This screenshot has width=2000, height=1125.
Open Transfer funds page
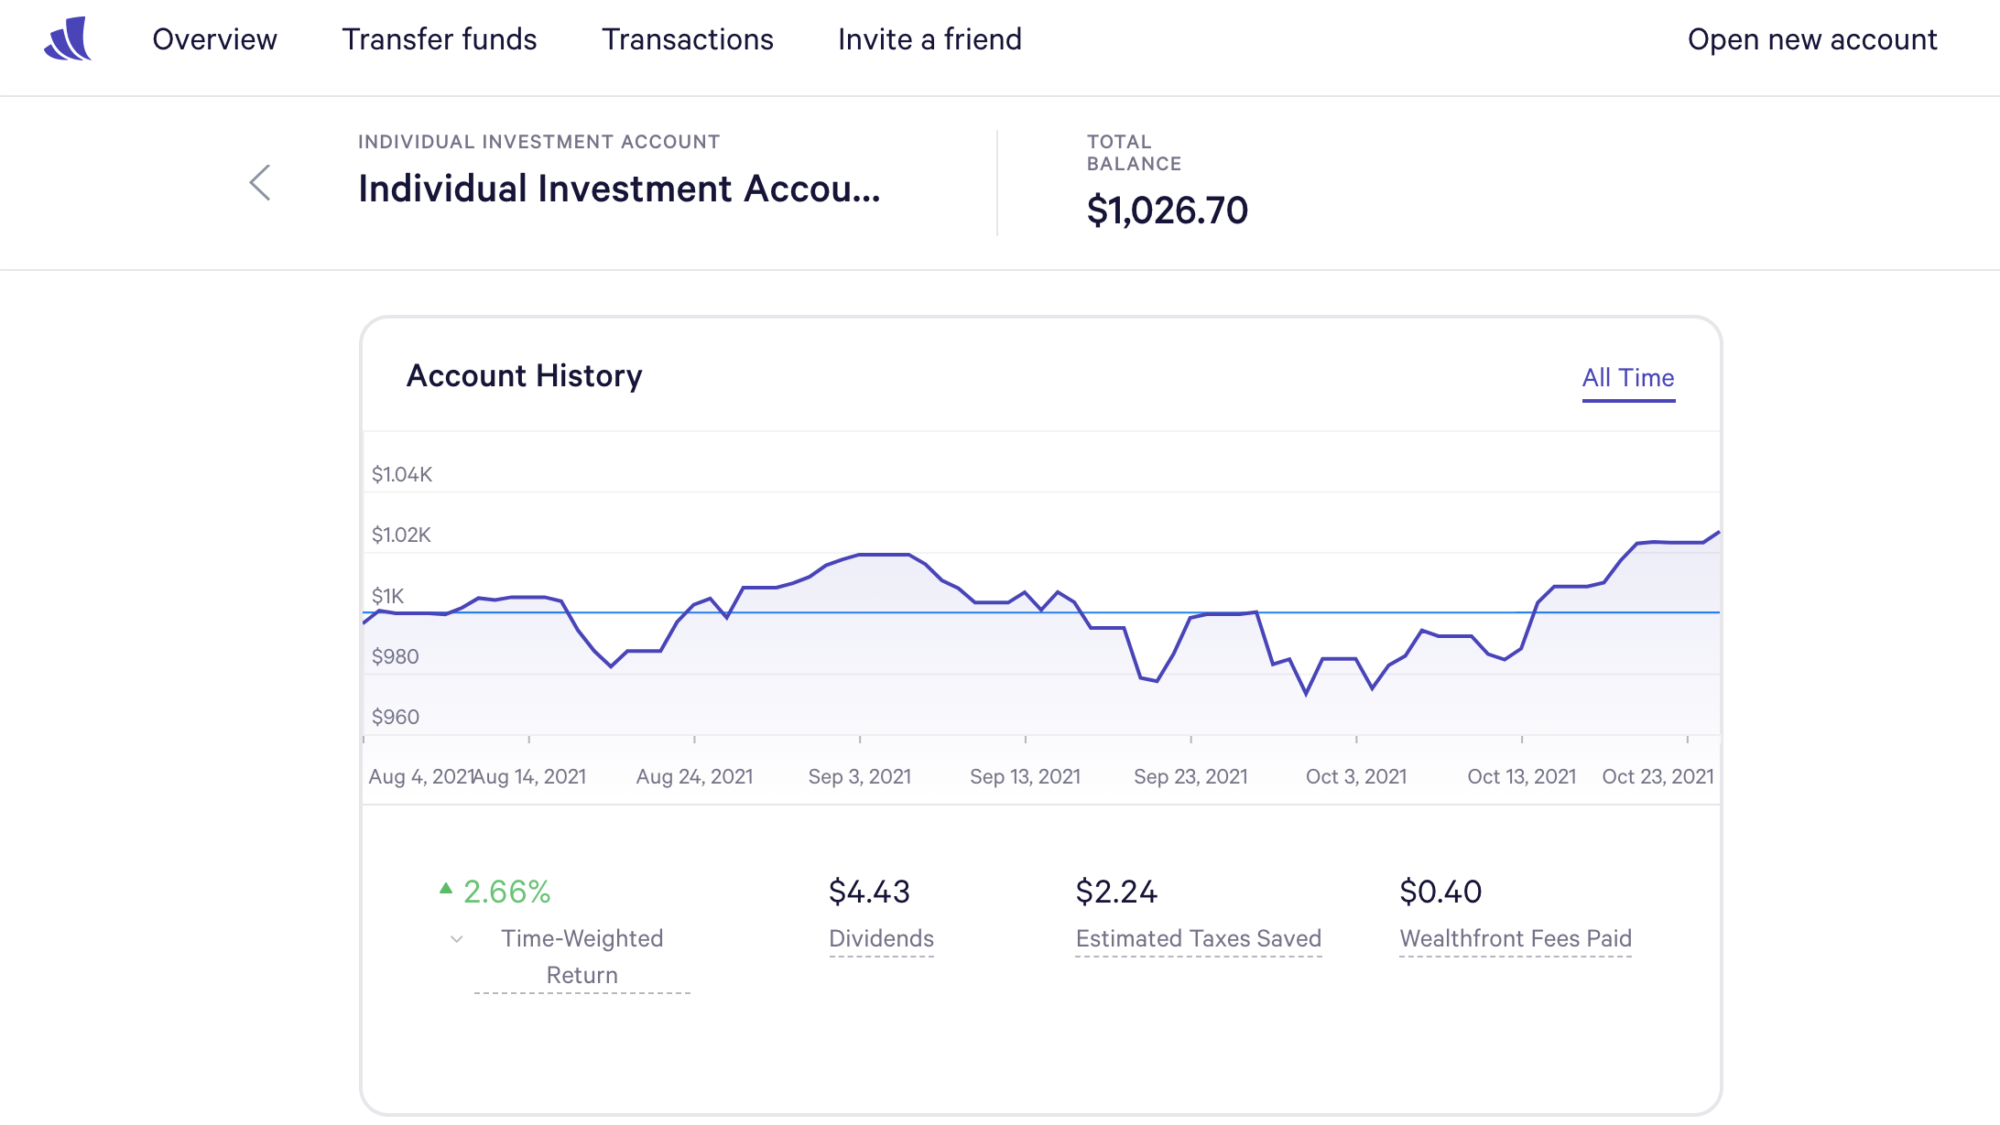coord(439,39)
